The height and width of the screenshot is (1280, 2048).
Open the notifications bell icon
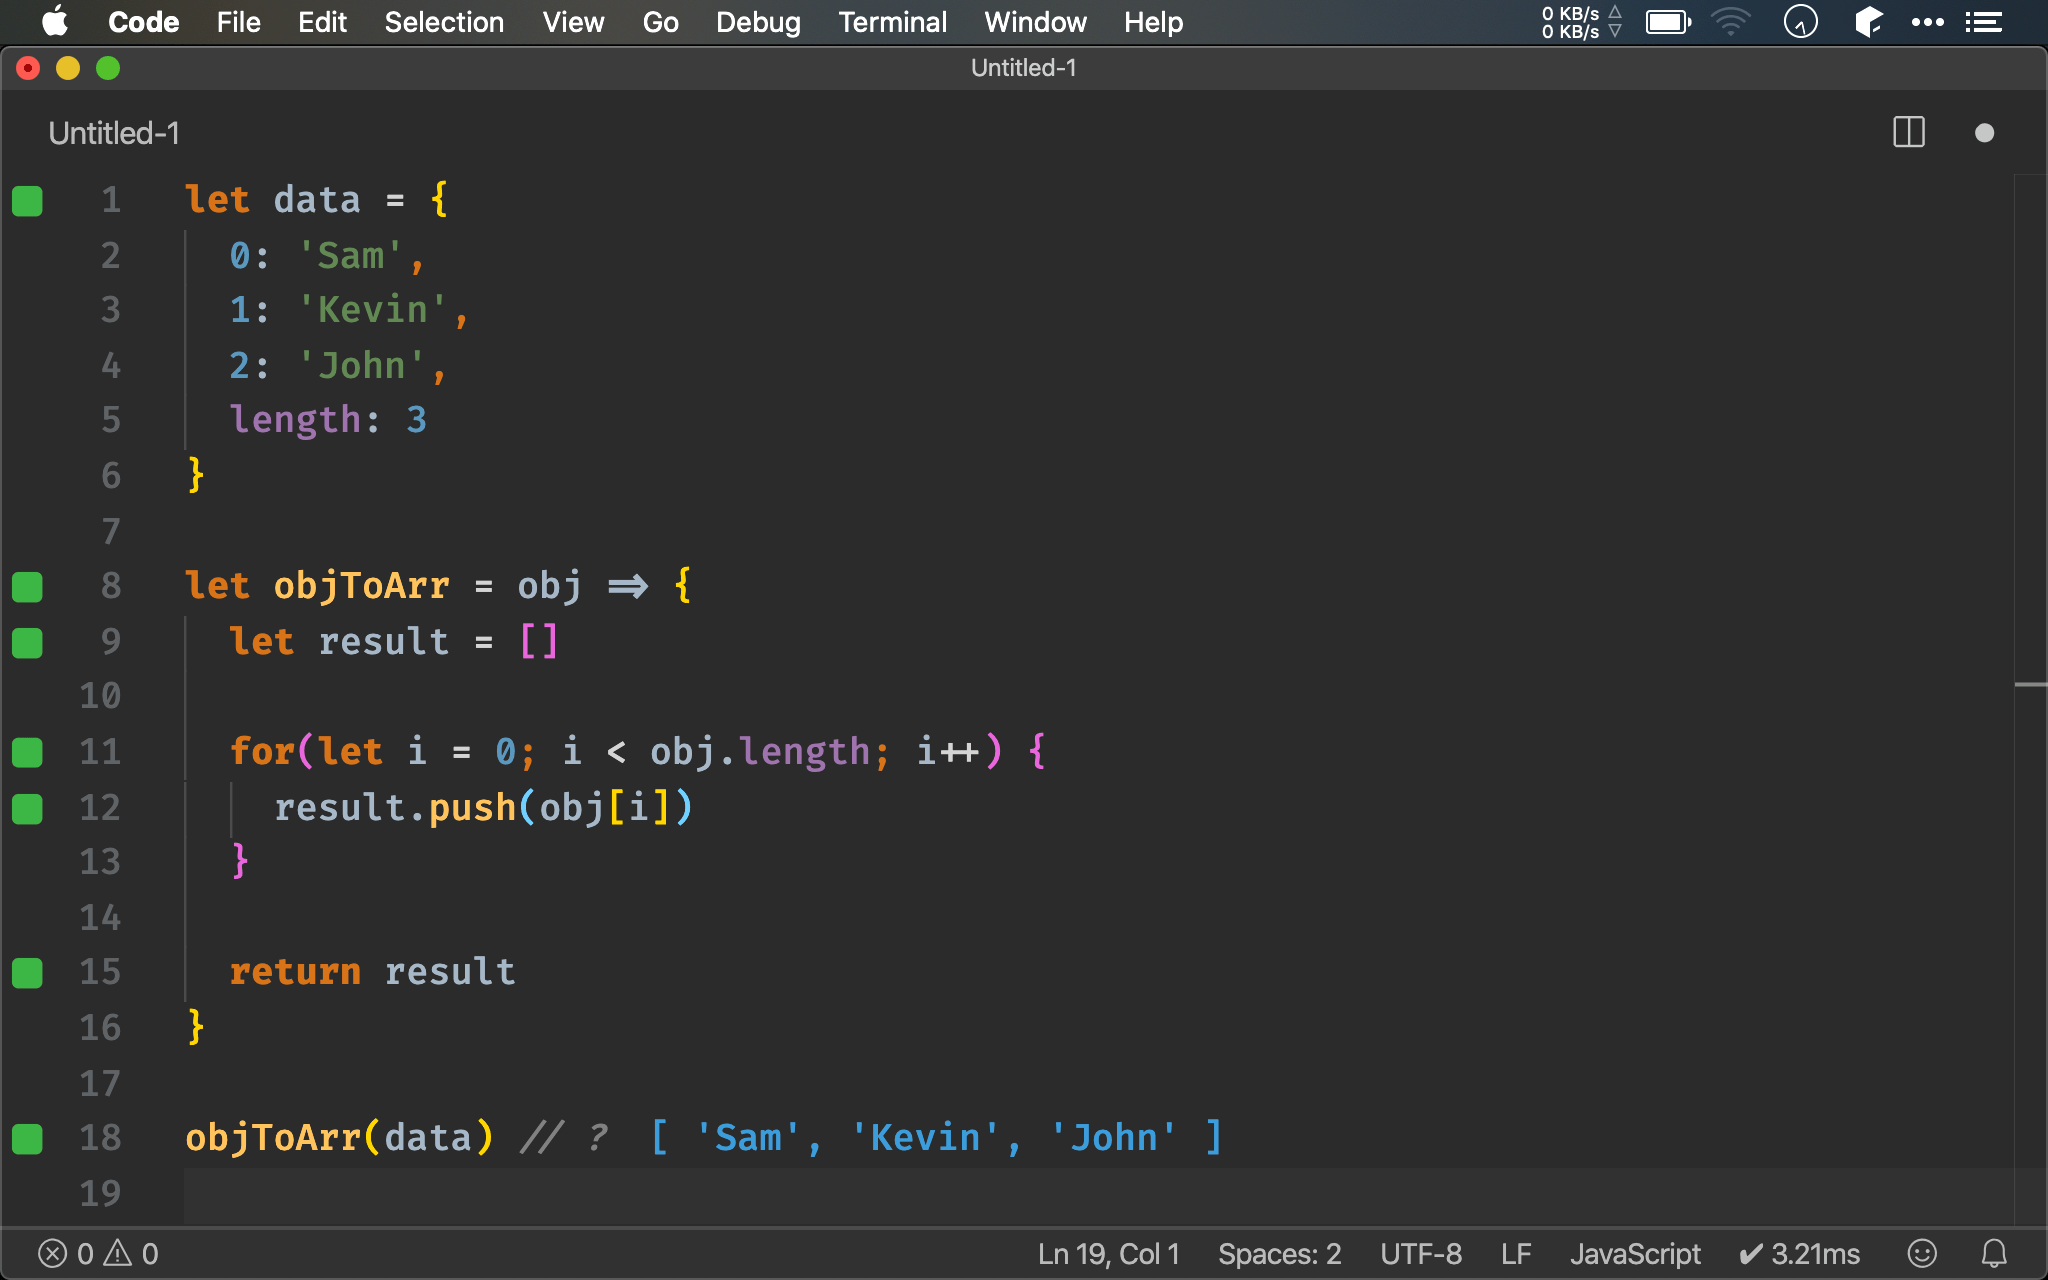1994,1253
